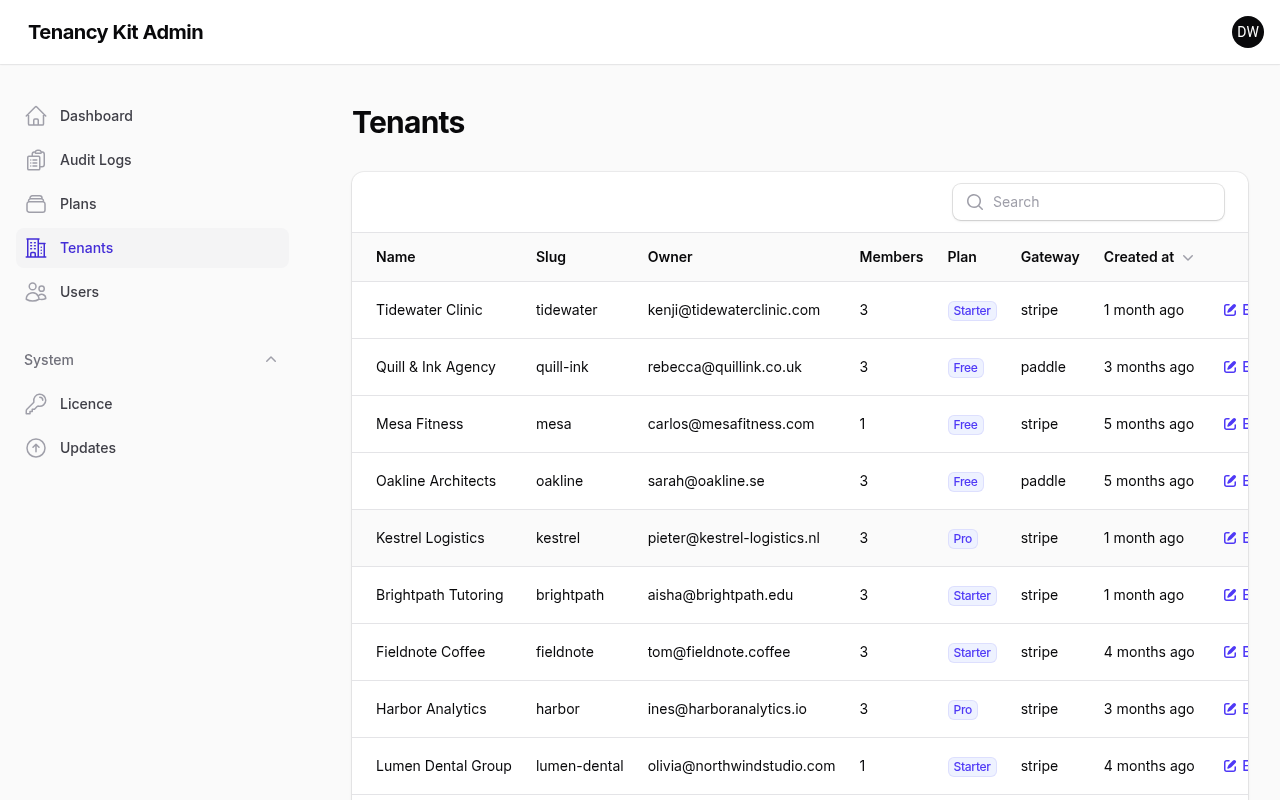Viewport: 1280px width, 800px height.
Task: Click the Name column header
Action: tap(395, 257)
